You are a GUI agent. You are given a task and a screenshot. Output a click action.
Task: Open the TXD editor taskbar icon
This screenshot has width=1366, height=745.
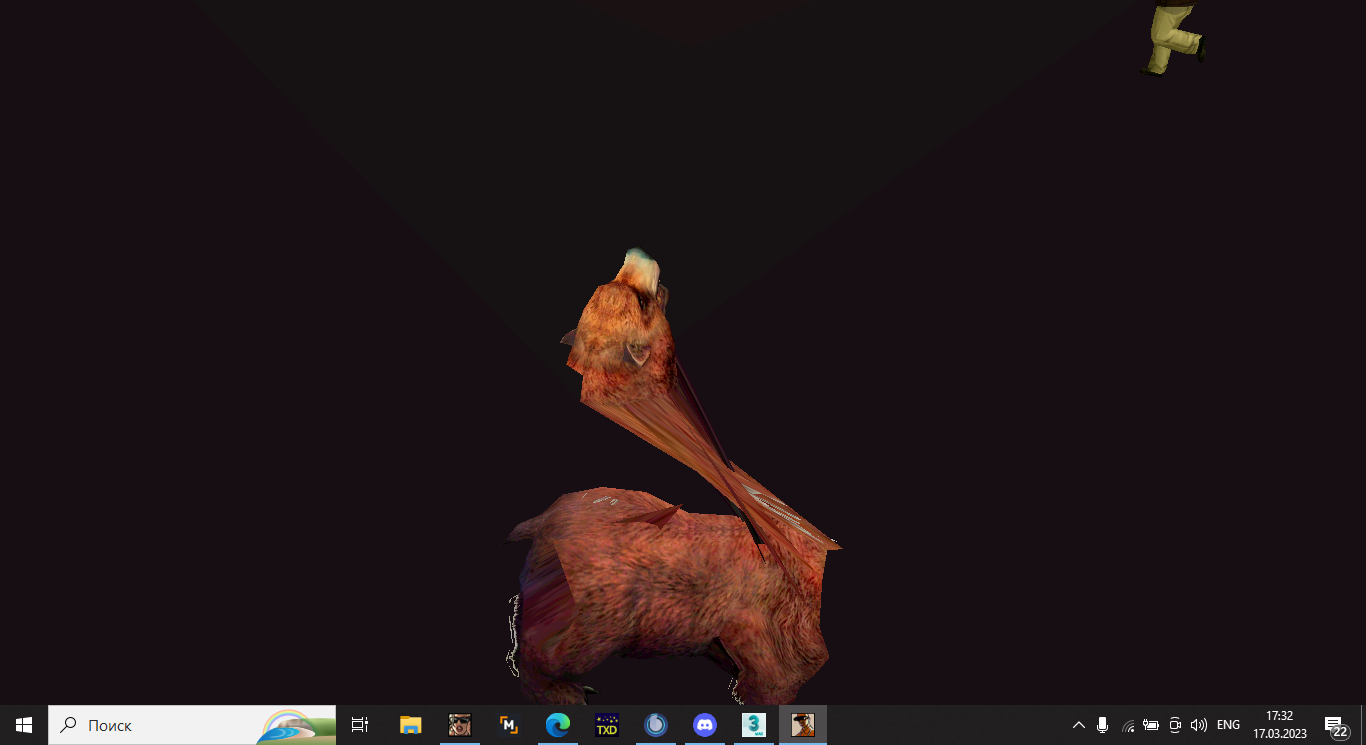(x=606, y=725)
